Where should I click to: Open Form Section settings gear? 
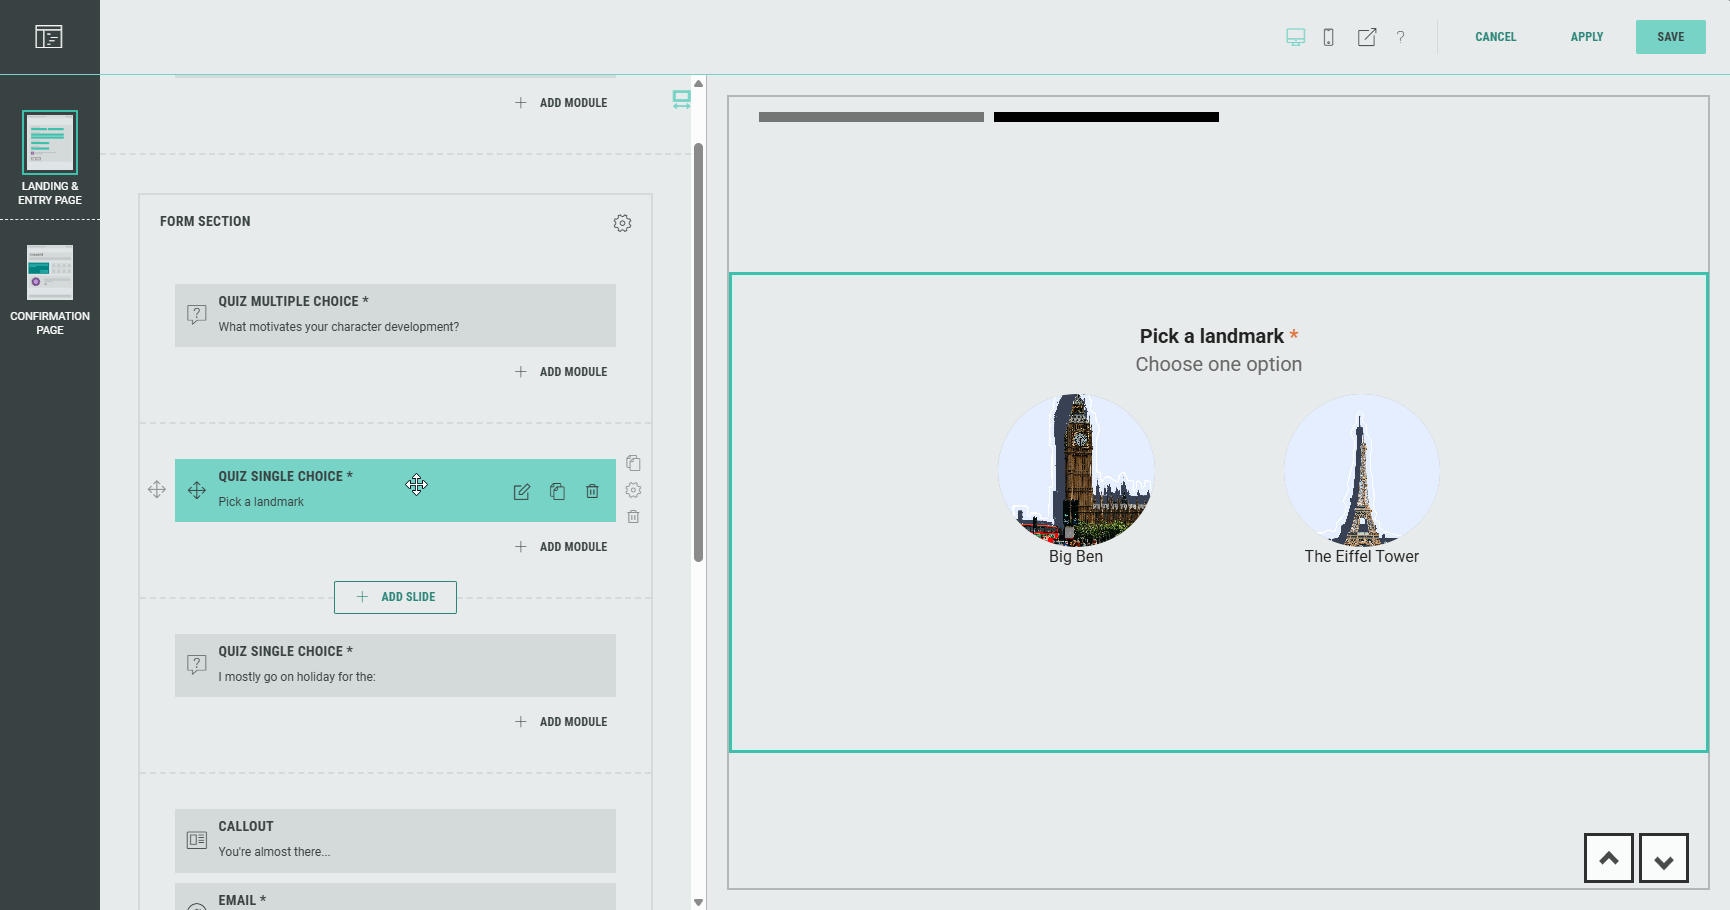pyautogui.click(x=622, y=223)
